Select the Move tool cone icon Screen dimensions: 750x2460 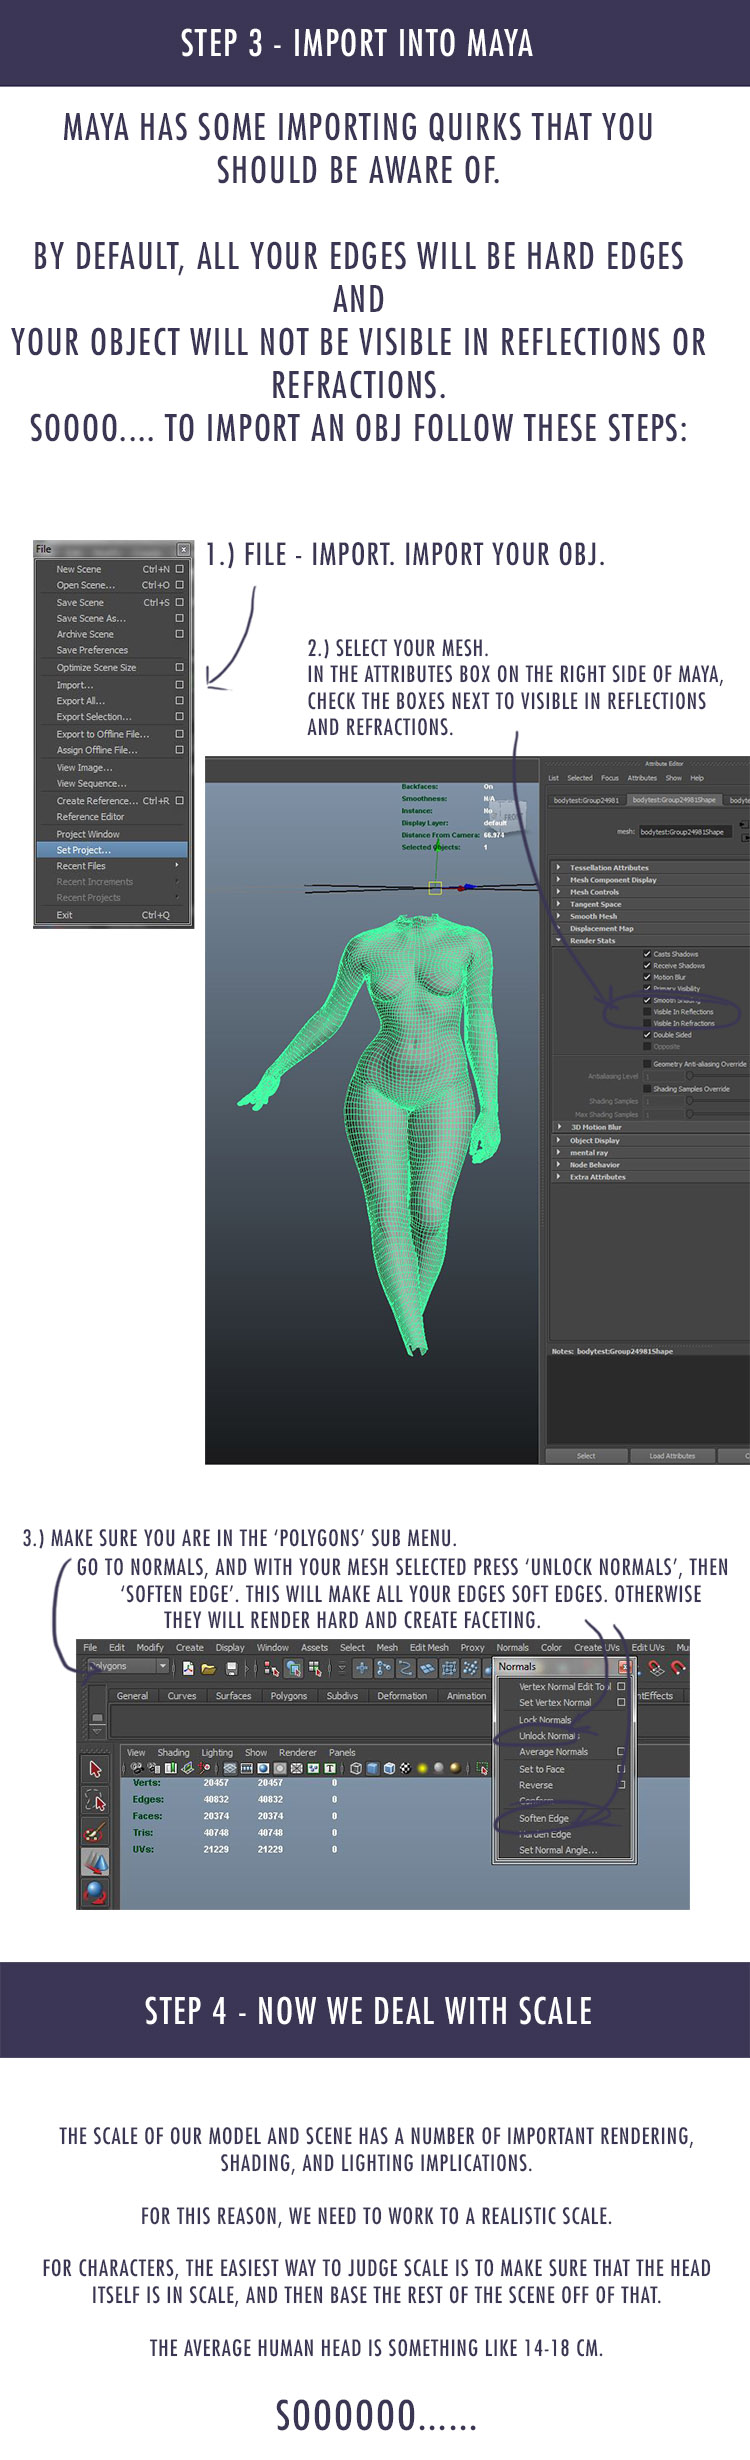coord(95,1862)
